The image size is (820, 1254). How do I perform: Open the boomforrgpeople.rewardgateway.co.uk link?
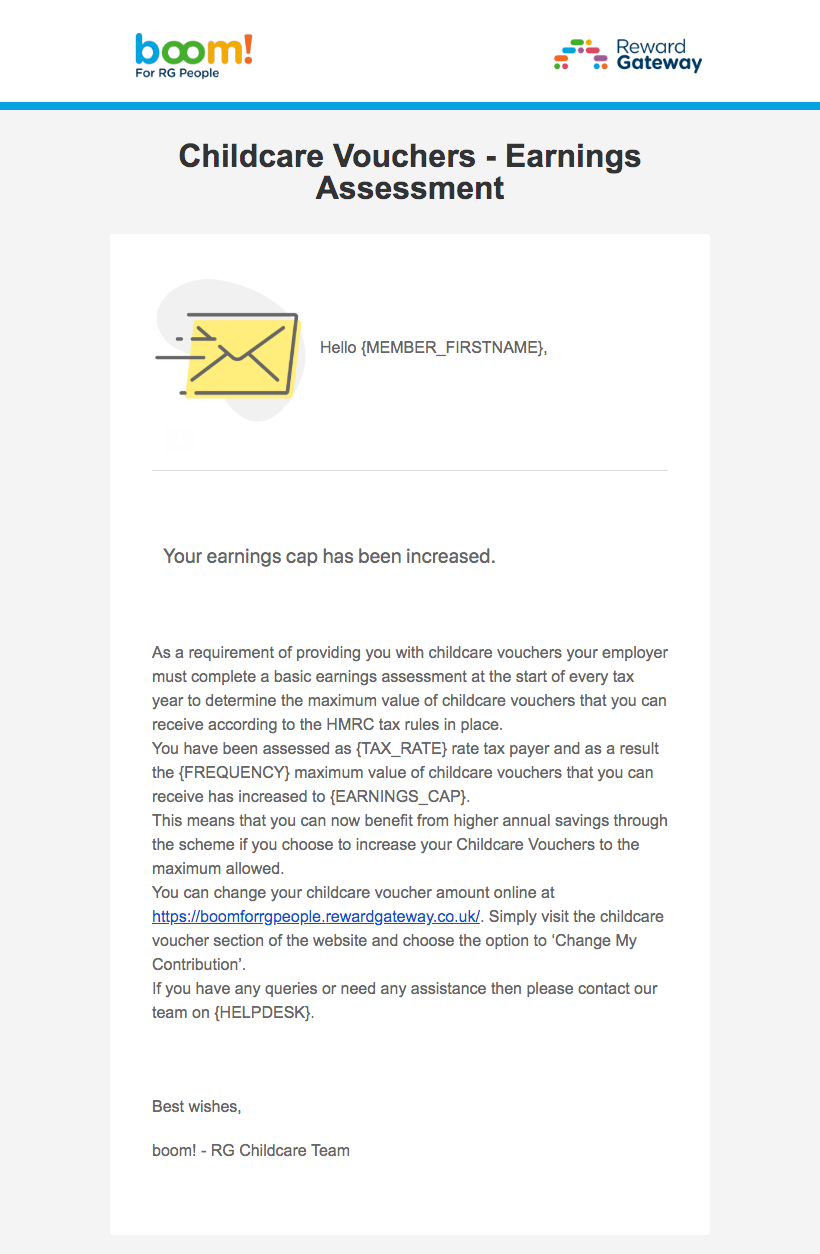(316, 916)
